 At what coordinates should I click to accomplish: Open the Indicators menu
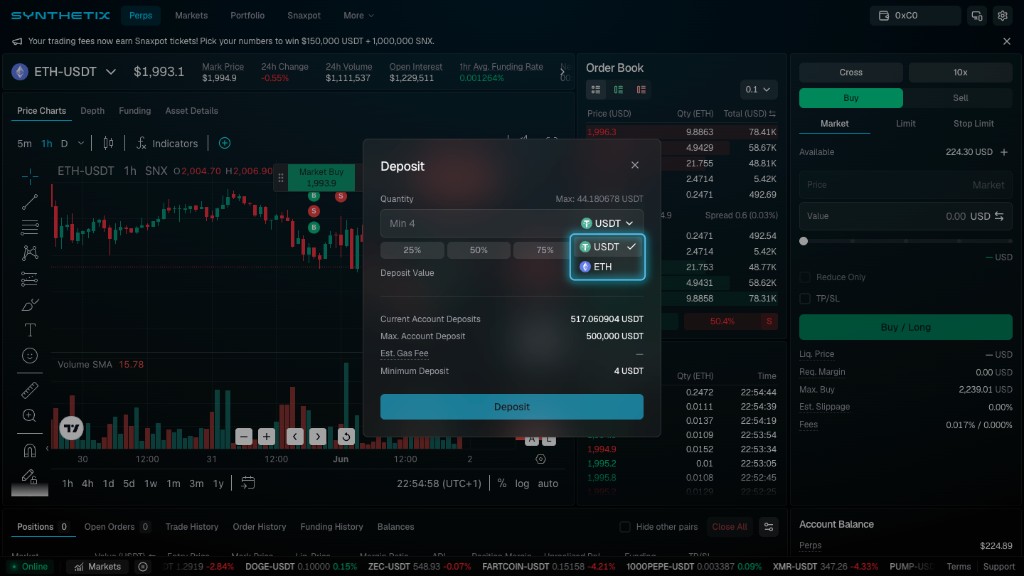167,143
